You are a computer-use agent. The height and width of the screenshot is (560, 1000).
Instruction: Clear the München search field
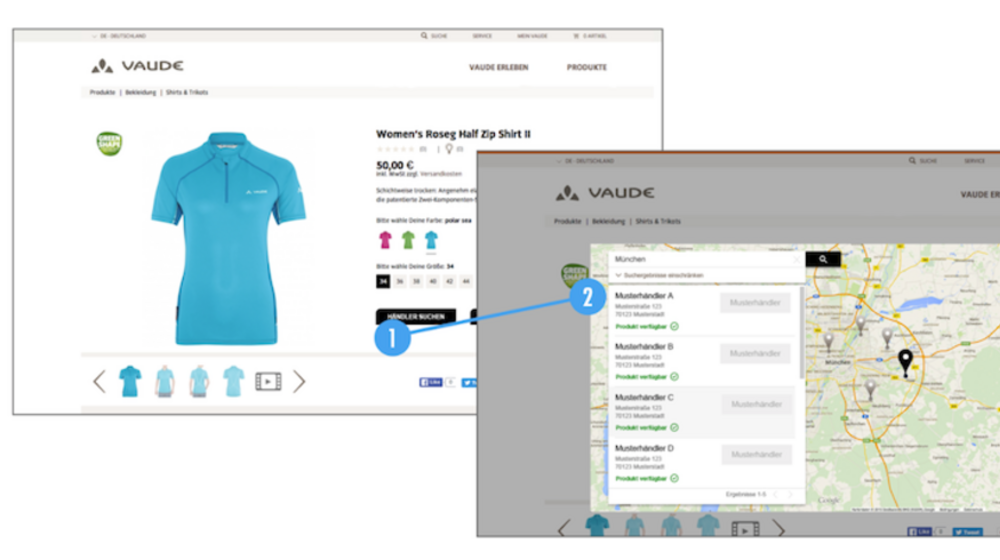click(797, 259)
